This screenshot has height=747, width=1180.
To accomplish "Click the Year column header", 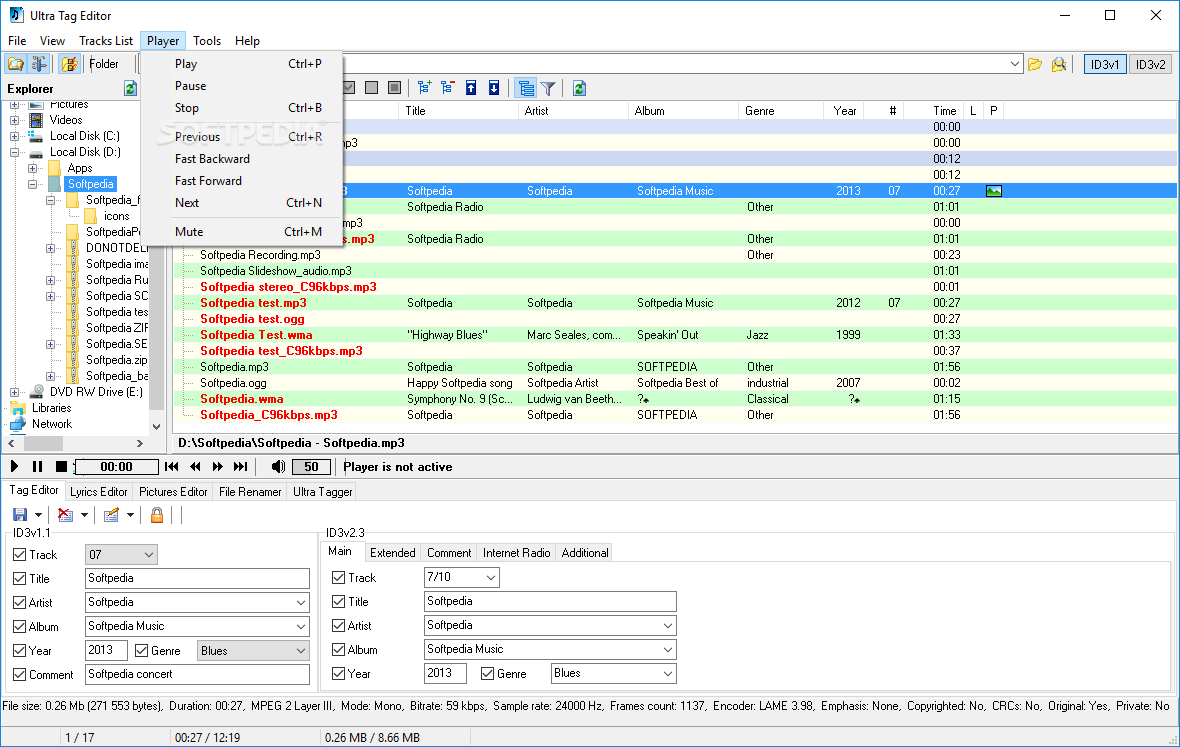I will click(x=844, y=111).
